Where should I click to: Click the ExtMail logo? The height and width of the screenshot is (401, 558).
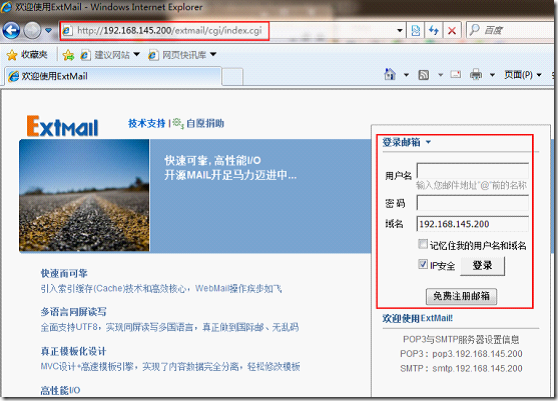tap(62, 126)
